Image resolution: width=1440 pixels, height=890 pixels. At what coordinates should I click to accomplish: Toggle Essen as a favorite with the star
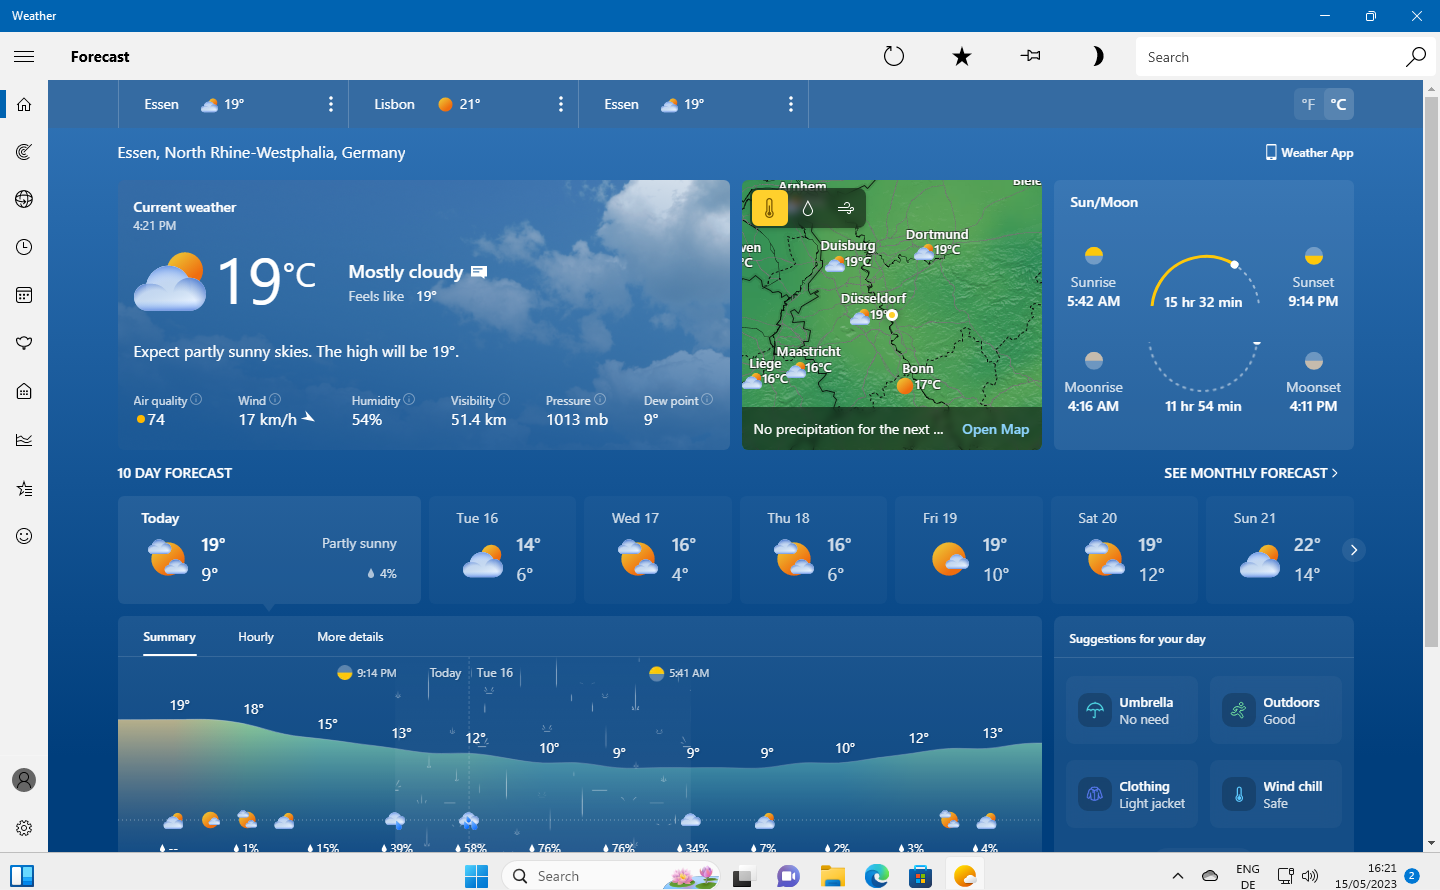(x=961, y=56)
